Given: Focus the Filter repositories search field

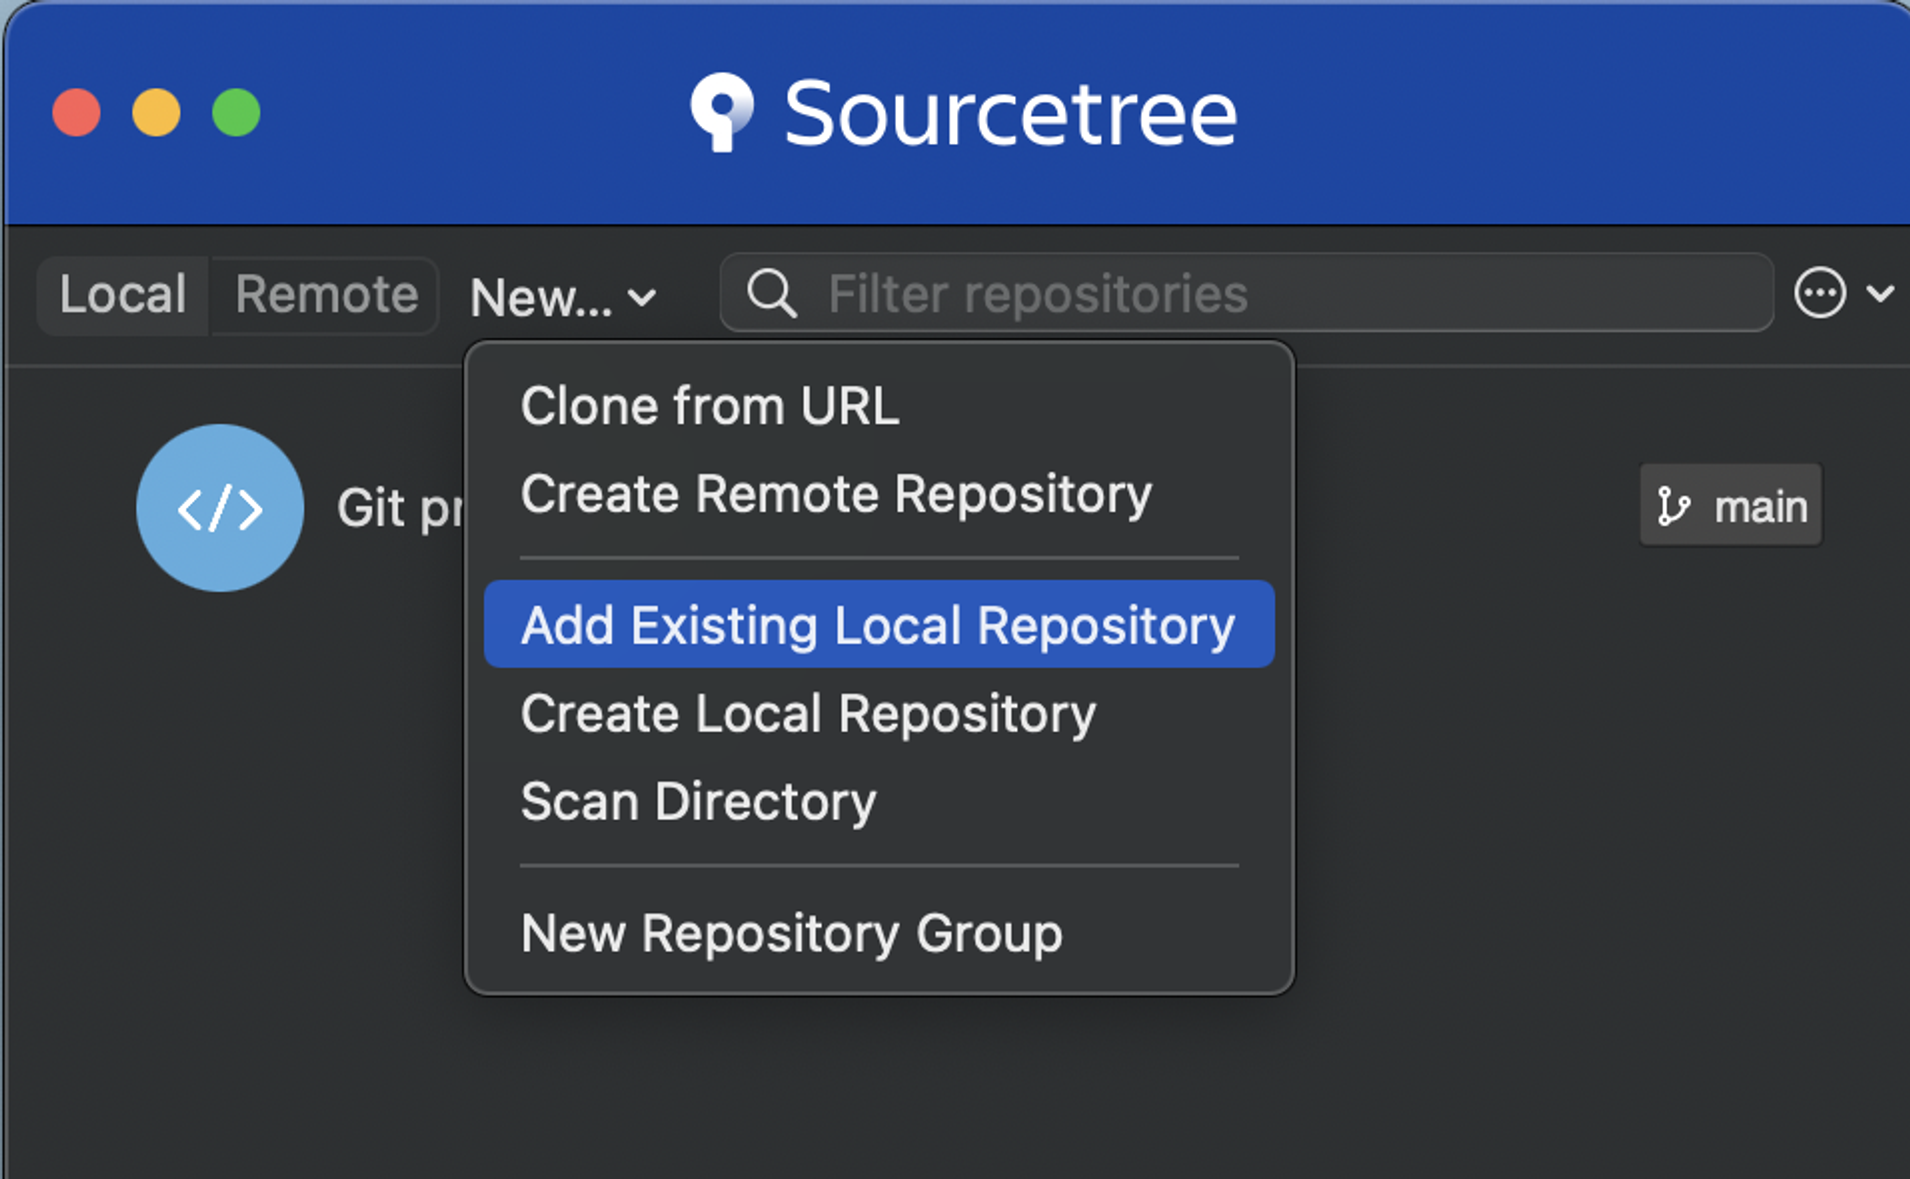Looking at the screenshot, I should pos(1246,293).
